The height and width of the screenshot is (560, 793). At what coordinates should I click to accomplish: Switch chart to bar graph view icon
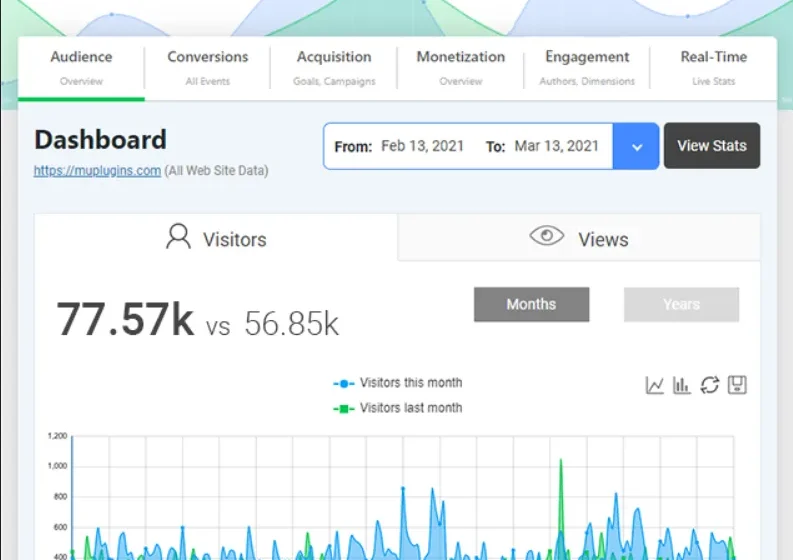pyautogui.click(x=682, y=385)
